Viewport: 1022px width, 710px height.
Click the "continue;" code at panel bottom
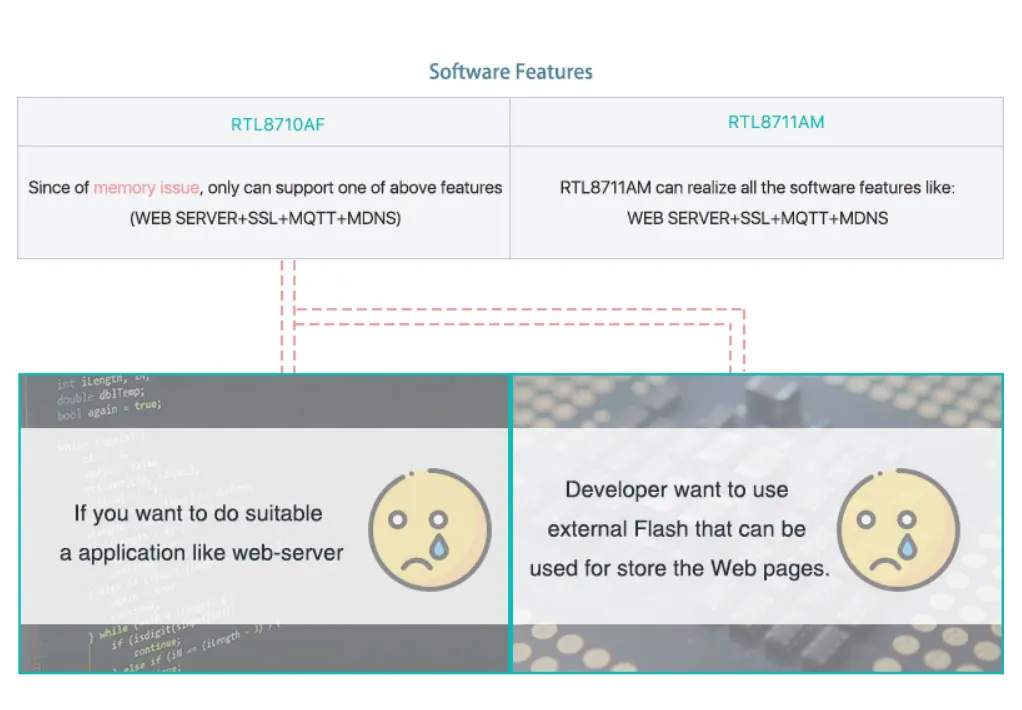click(157, 646)
